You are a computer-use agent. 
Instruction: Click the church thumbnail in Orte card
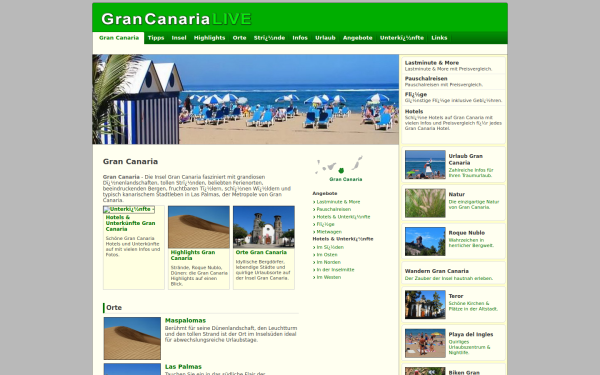[x=264, y=227]
